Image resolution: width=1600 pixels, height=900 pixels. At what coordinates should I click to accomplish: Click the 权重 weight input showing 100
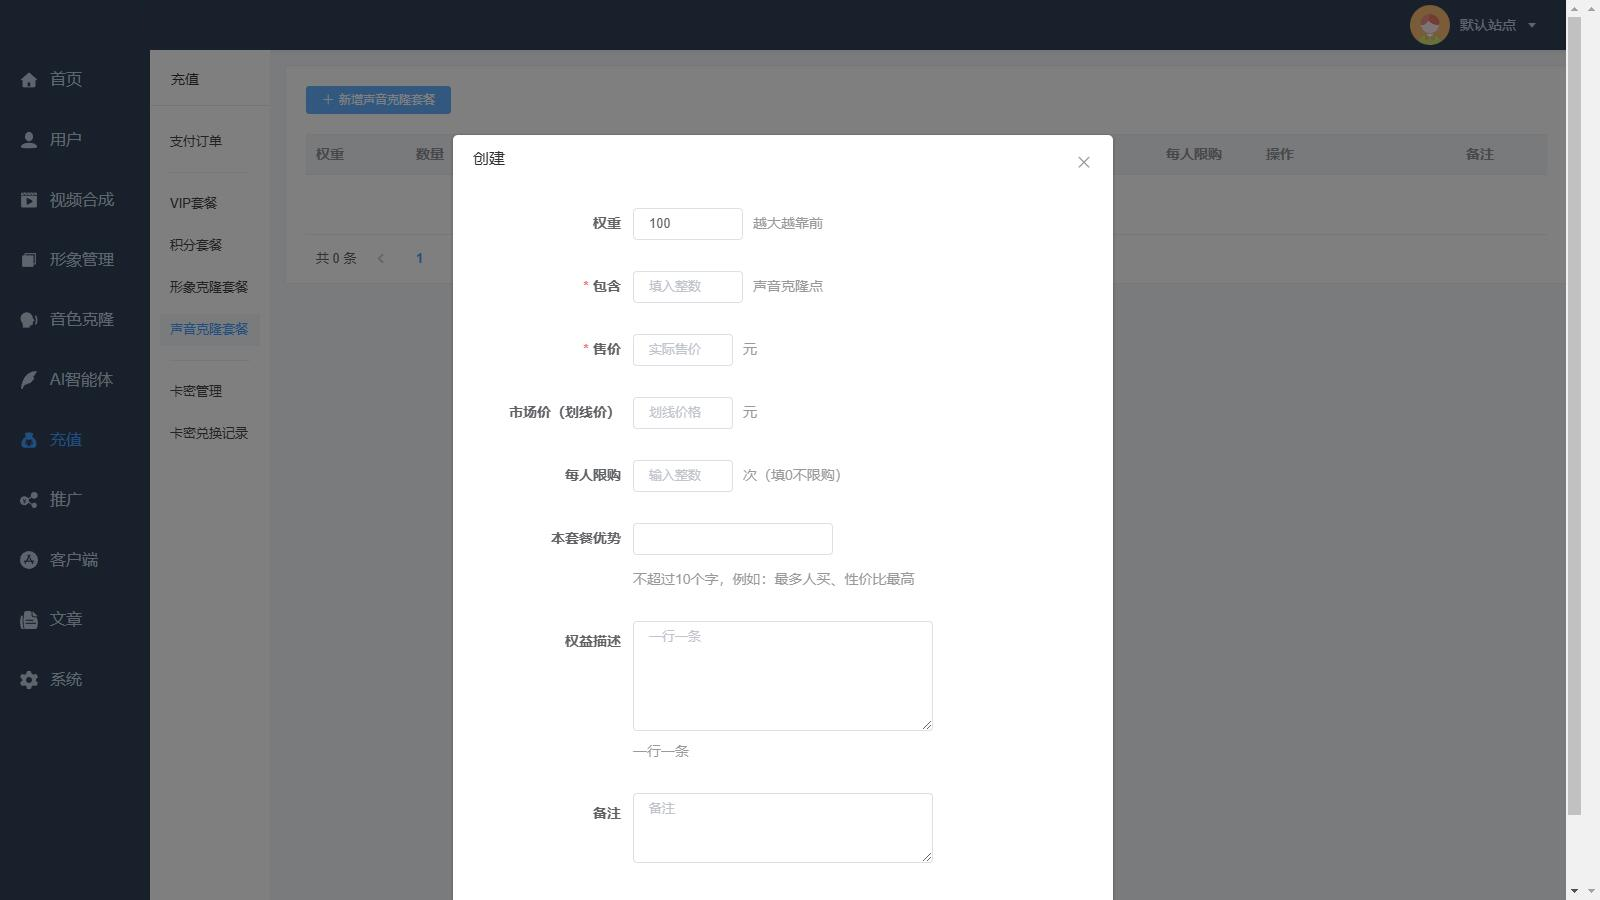[687, 223]
